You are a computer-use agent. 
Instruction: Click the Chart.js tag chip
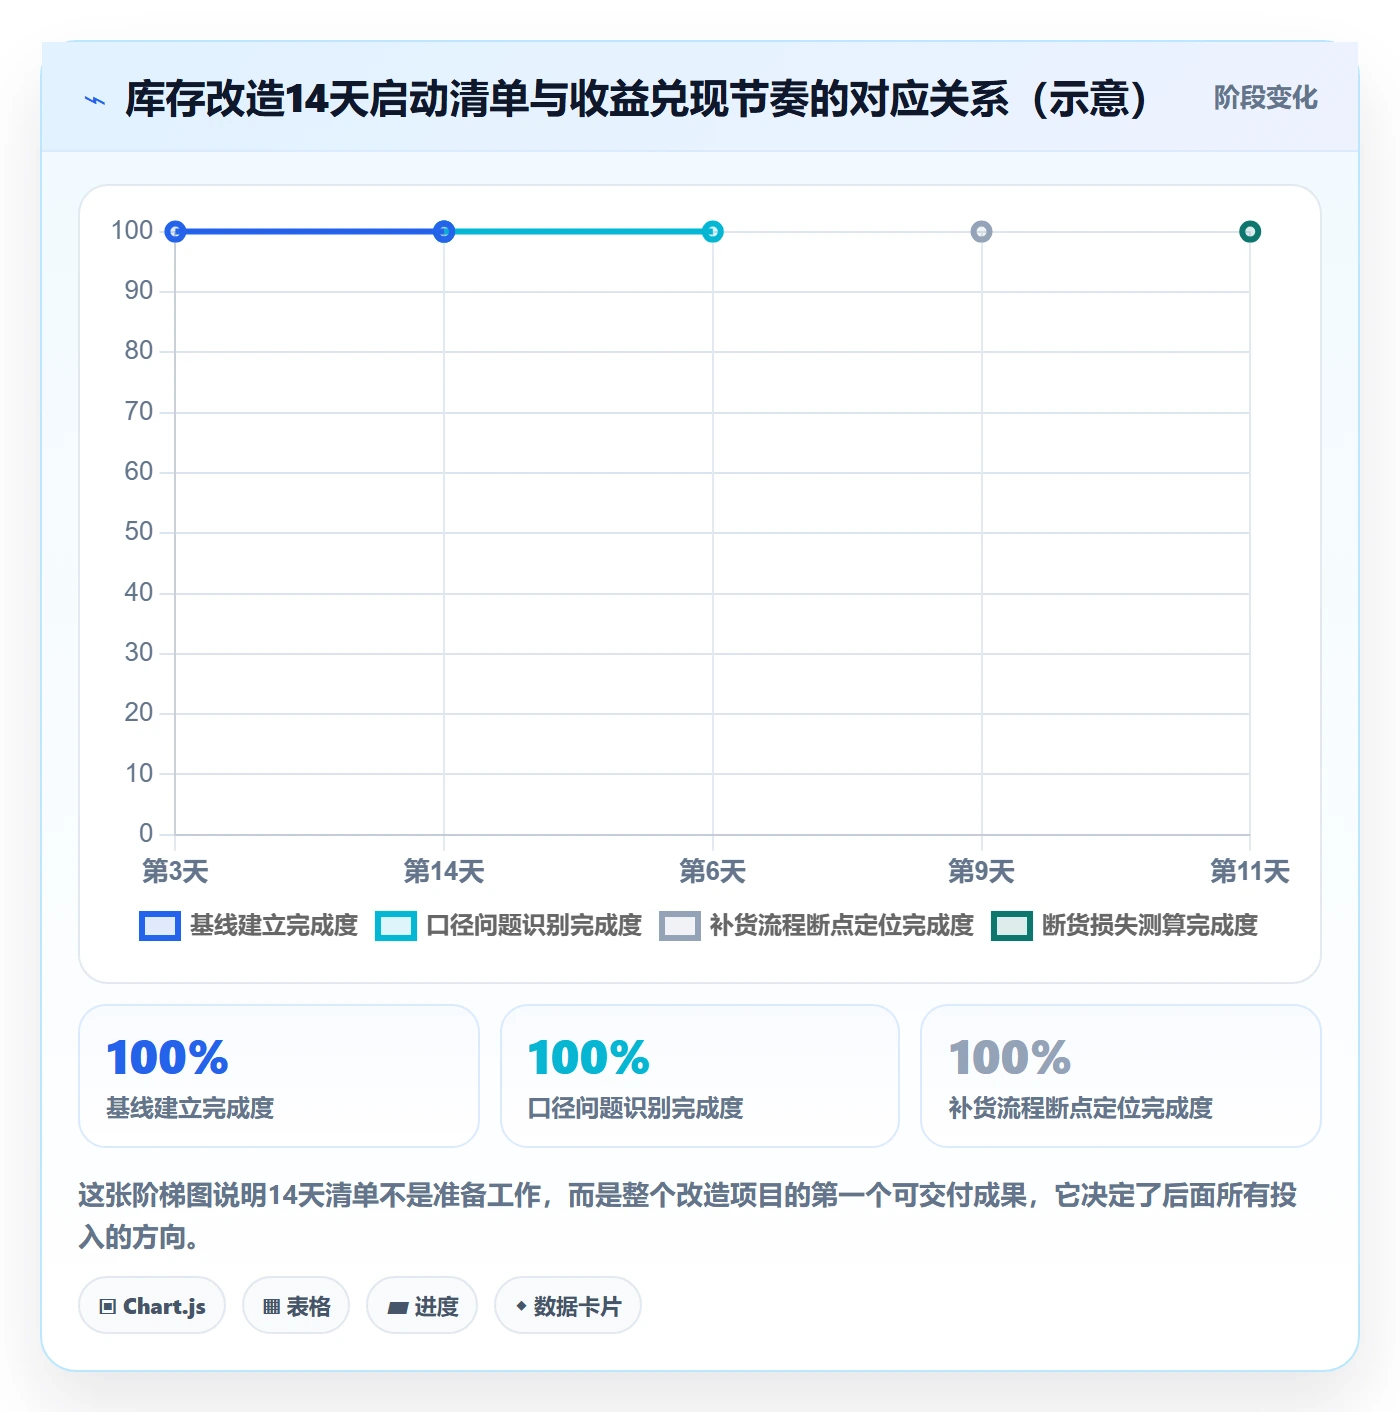click(152, 1306)
